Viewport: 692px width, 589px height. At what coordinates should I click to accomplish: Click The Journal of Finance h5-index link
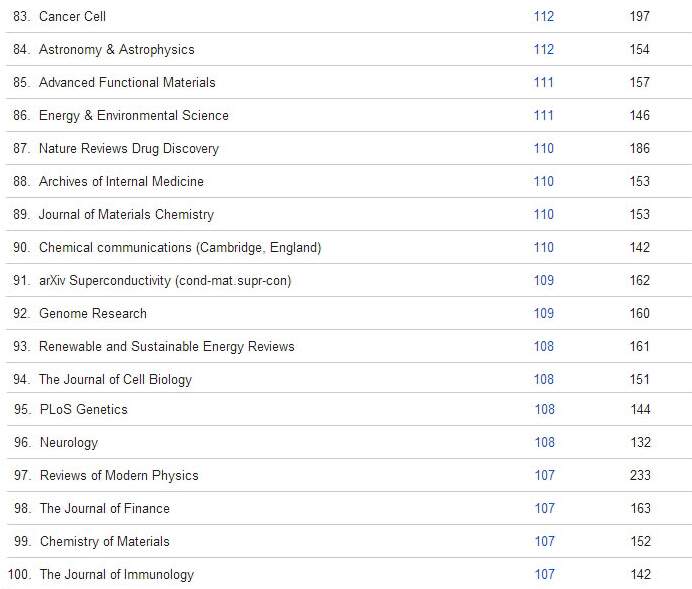[544, 508]
